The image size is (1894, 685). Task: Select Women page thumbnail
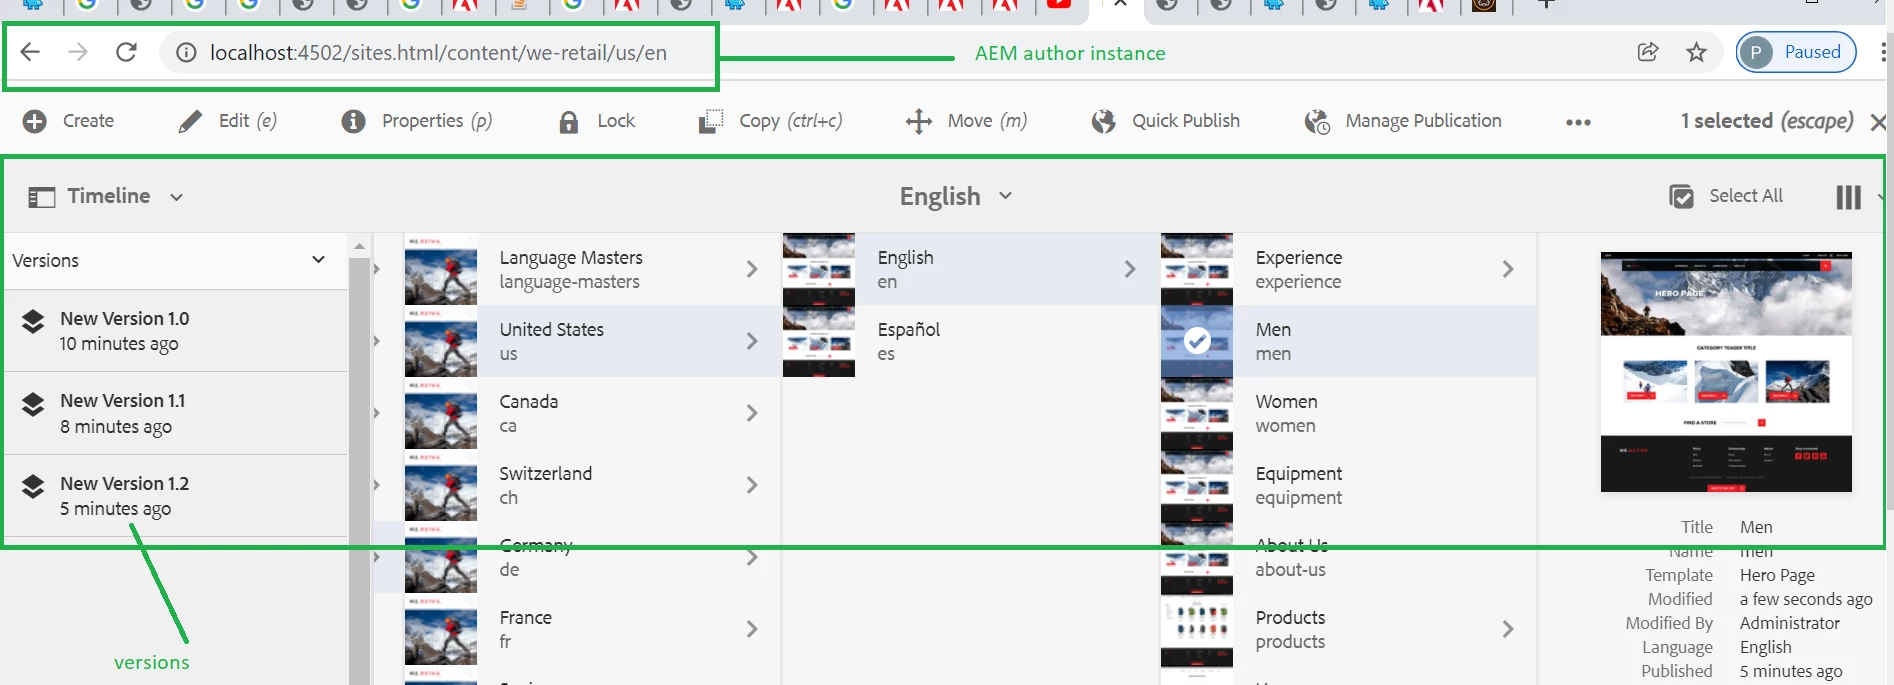pyautogui.click(x=1197, y=413)
